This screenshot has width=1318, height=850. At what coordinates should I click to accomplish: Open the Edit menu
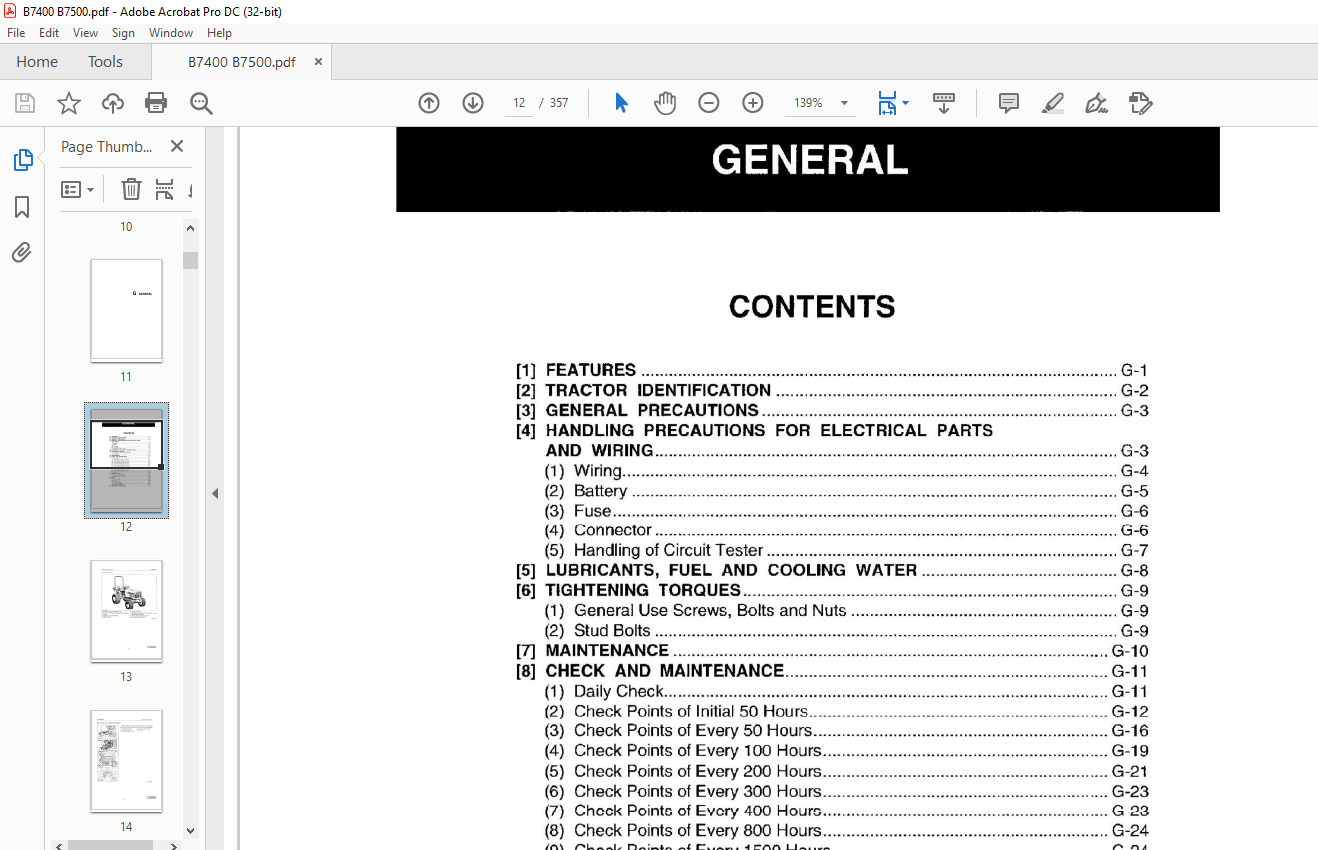point(49,33)
